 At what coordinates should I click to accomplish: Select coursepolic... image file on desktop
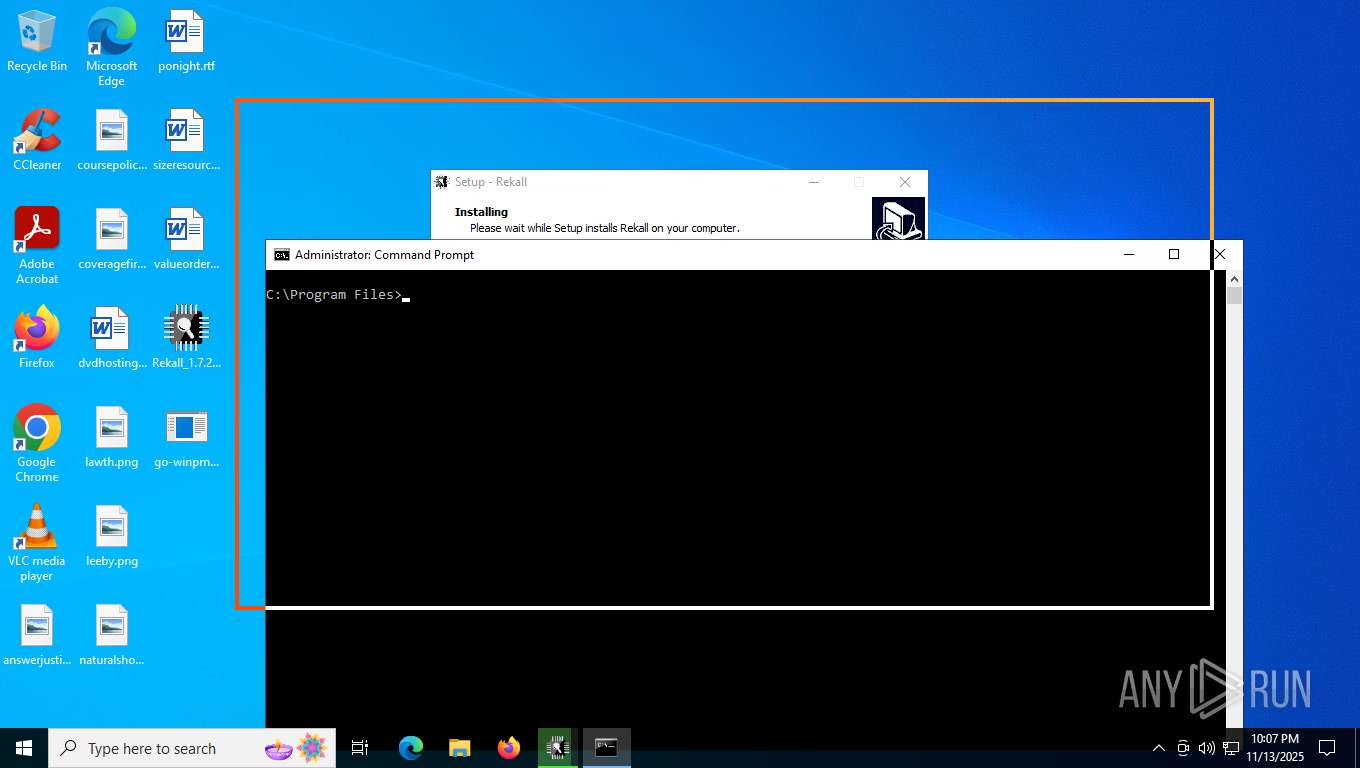tap(111, 140)
